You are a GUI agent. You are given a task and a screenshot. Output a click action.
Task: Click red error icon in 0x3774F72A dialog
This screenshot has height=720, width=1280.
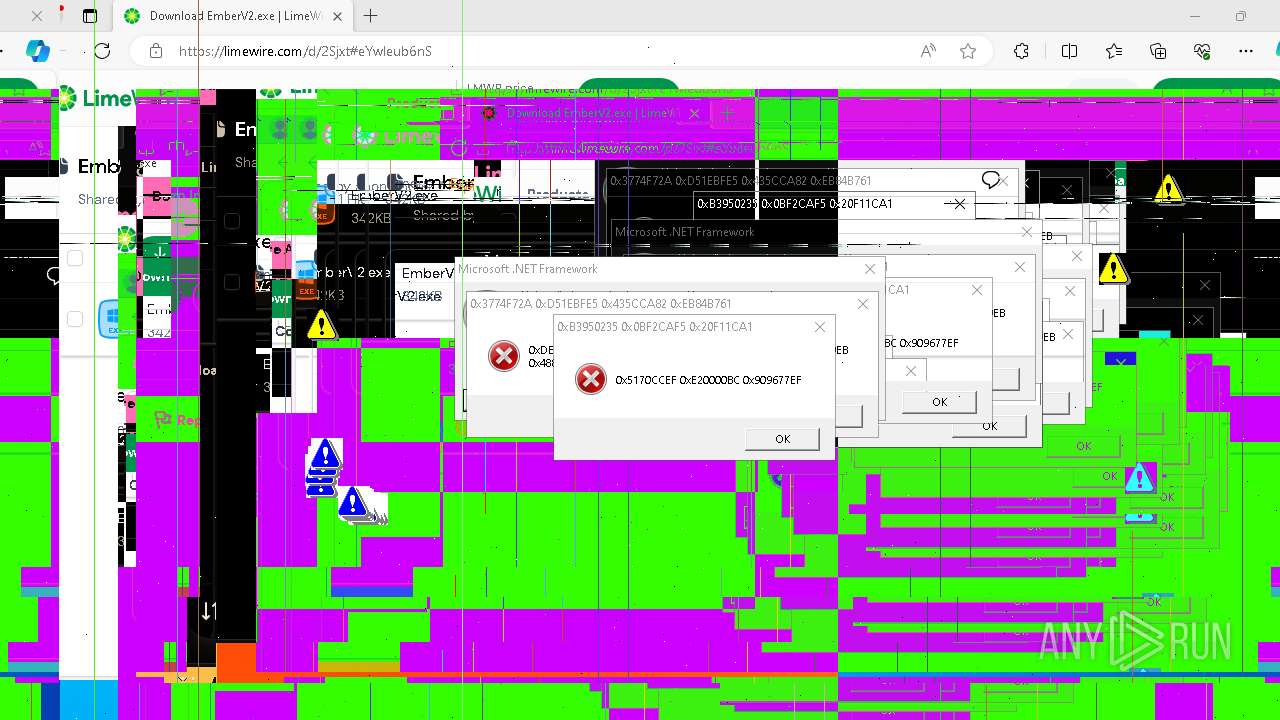click(504, 356)
